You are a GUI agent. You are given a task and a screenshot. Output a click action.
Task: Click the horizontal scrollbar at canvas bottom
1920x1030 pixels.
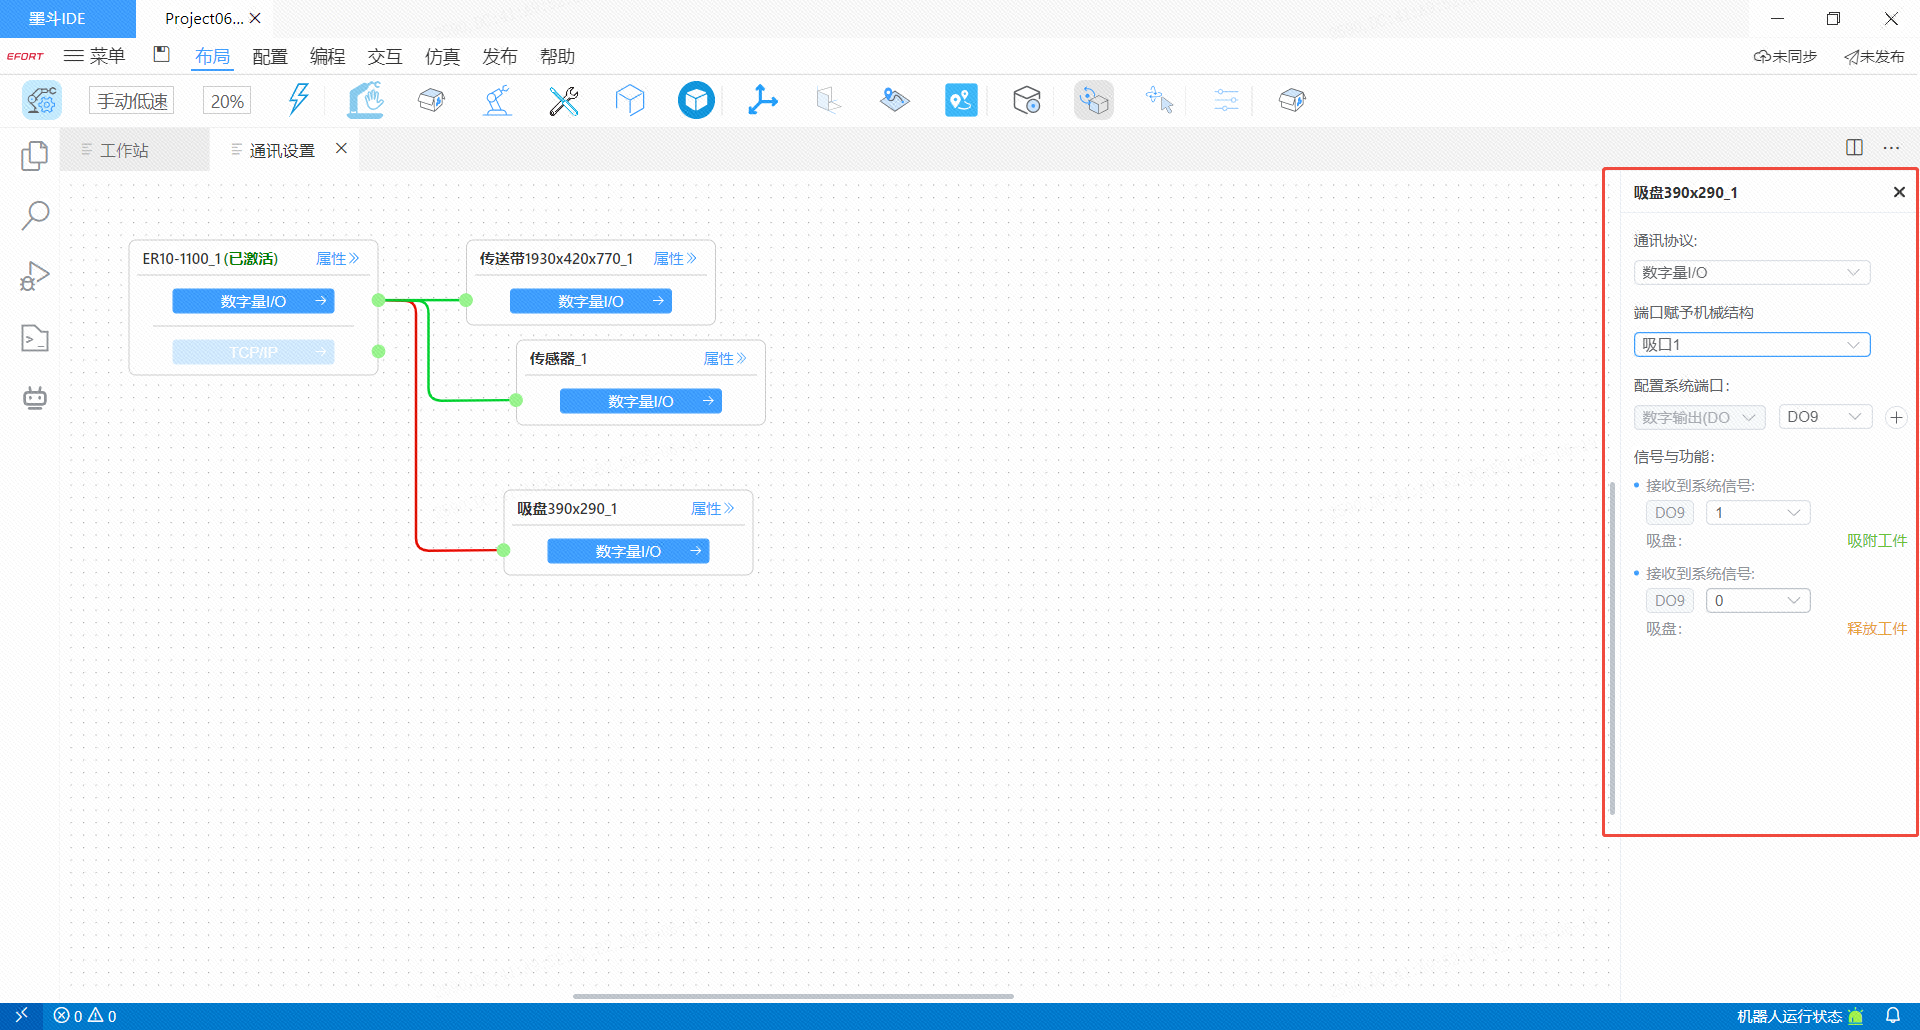coord(793,996)
